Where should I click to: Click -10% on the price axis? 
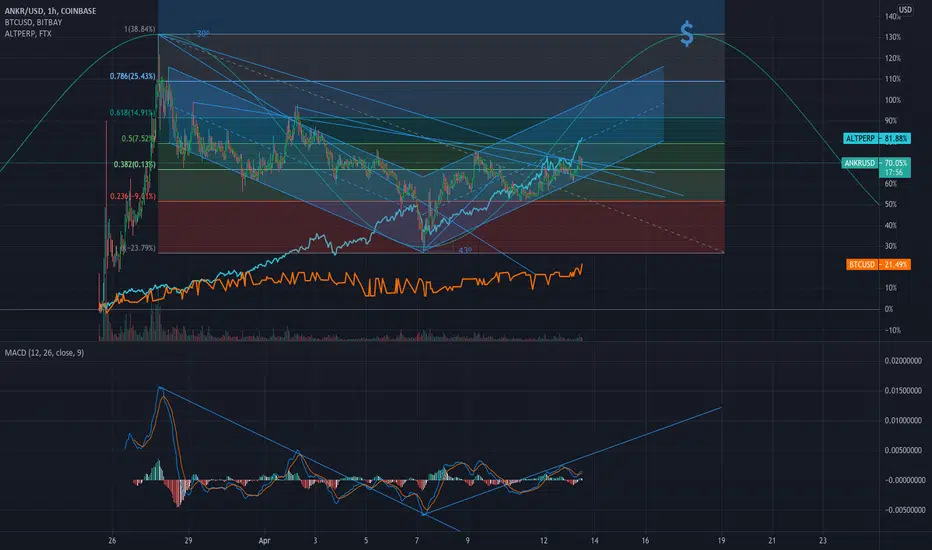pyautogui.click(x=893, y=330)
